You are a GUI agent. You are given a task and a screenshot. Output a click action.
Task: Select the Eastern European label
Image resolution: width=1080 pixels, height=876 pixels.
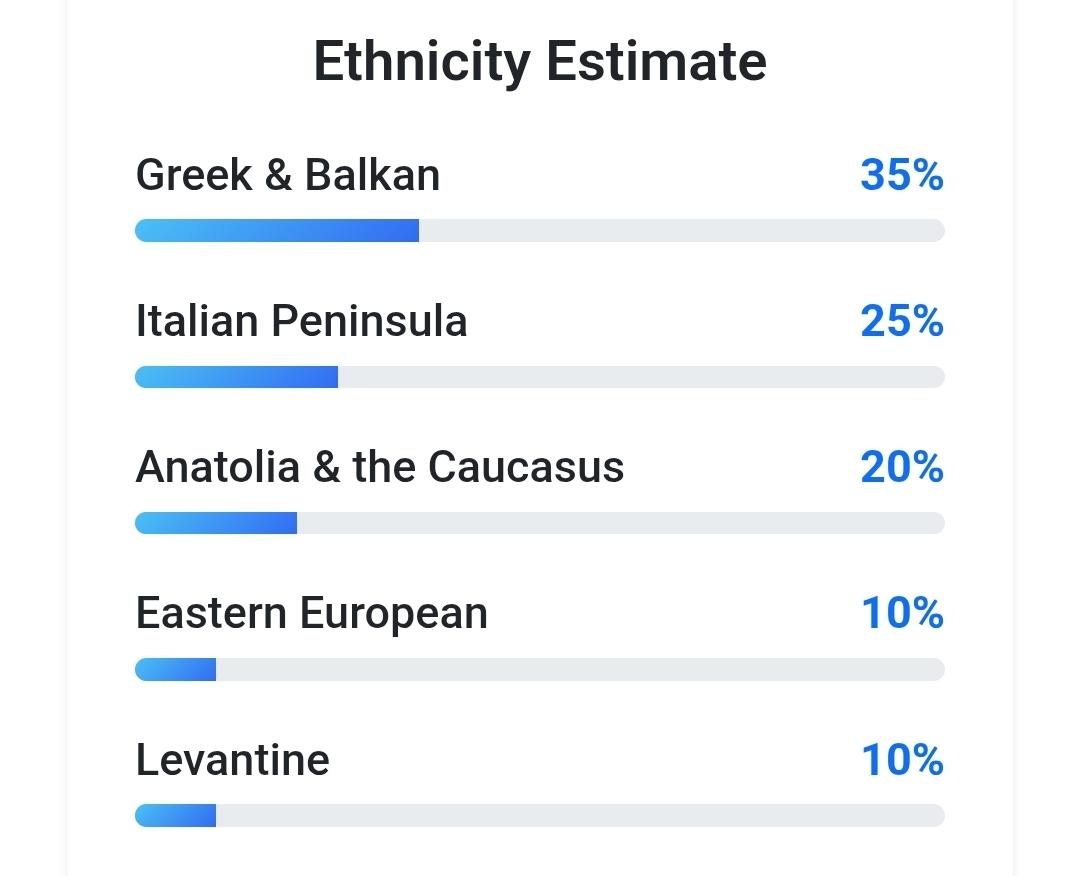pos(311,613)
